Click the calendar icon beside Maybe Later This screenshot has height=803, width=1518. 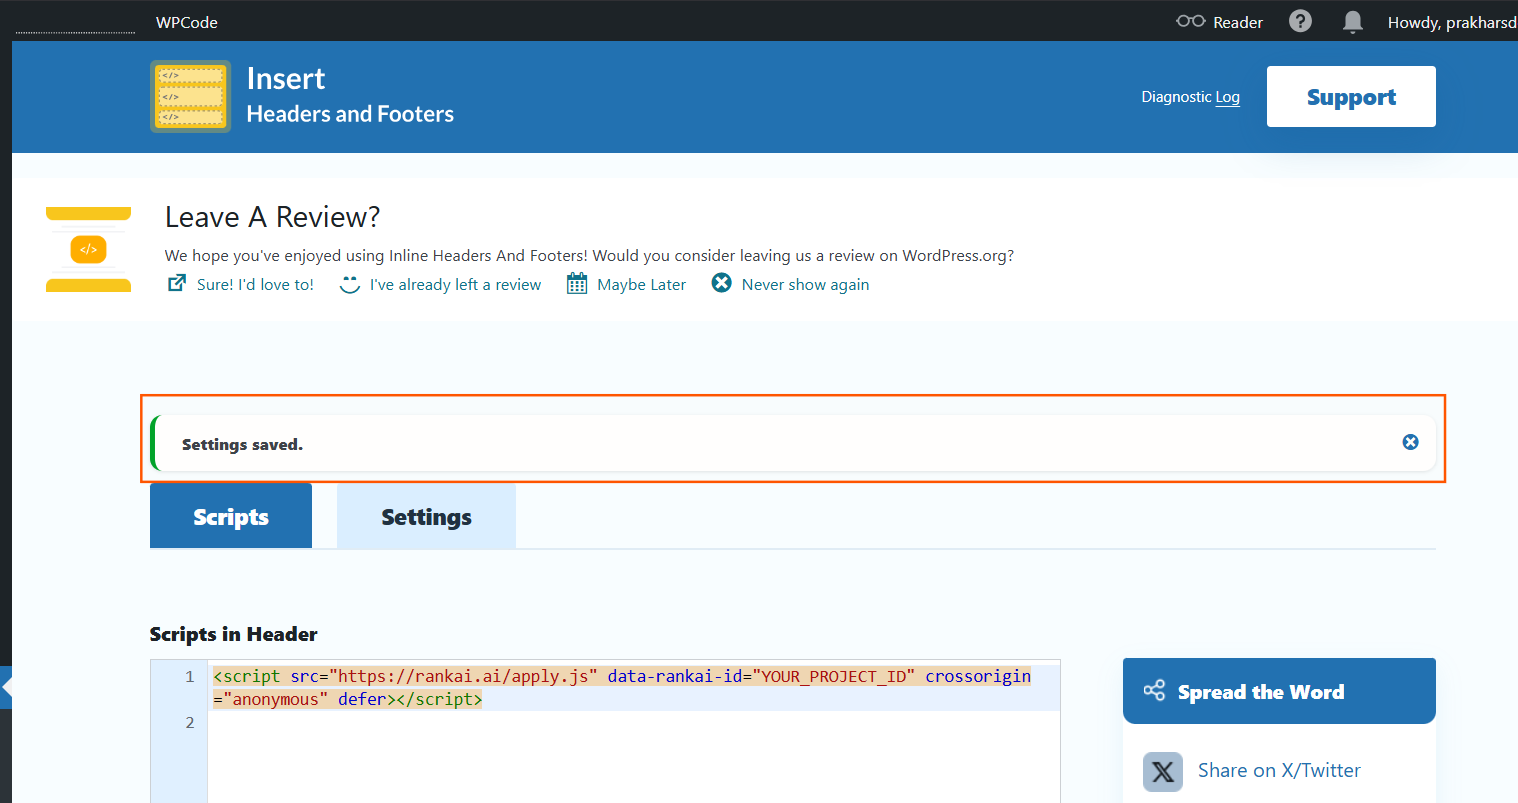577,284
